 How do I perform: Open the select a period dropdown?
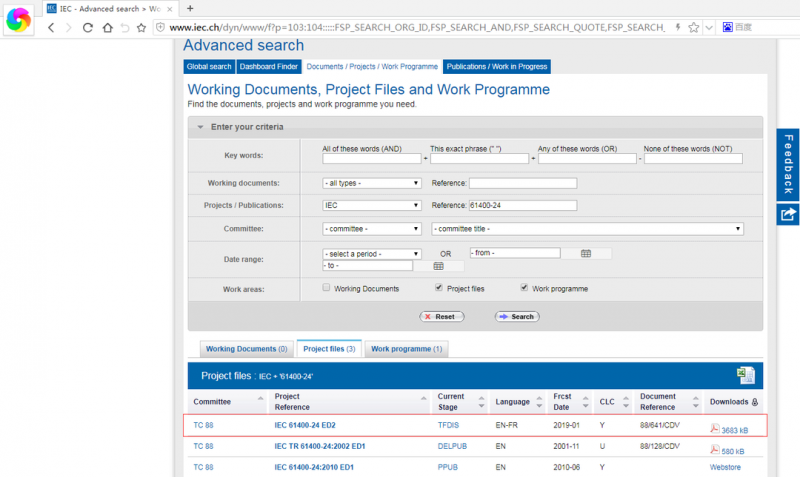[372, 254]
